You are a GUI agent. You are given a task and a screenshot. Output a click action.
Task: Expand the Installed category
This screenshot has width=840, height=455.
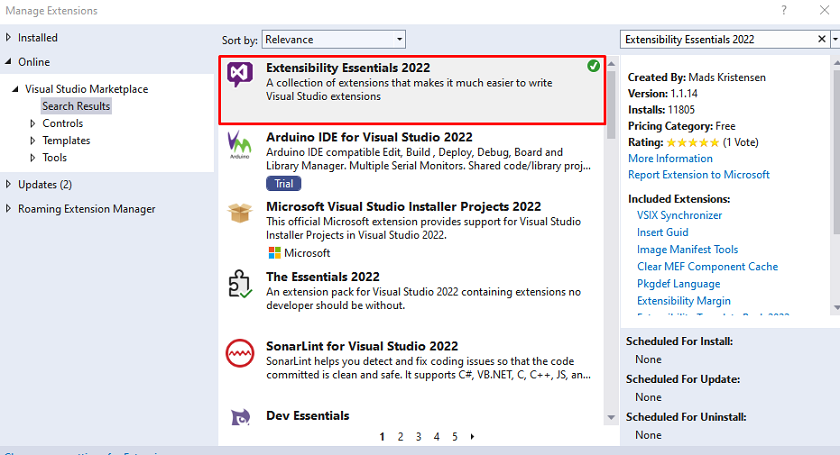click(x=8, y=38)
